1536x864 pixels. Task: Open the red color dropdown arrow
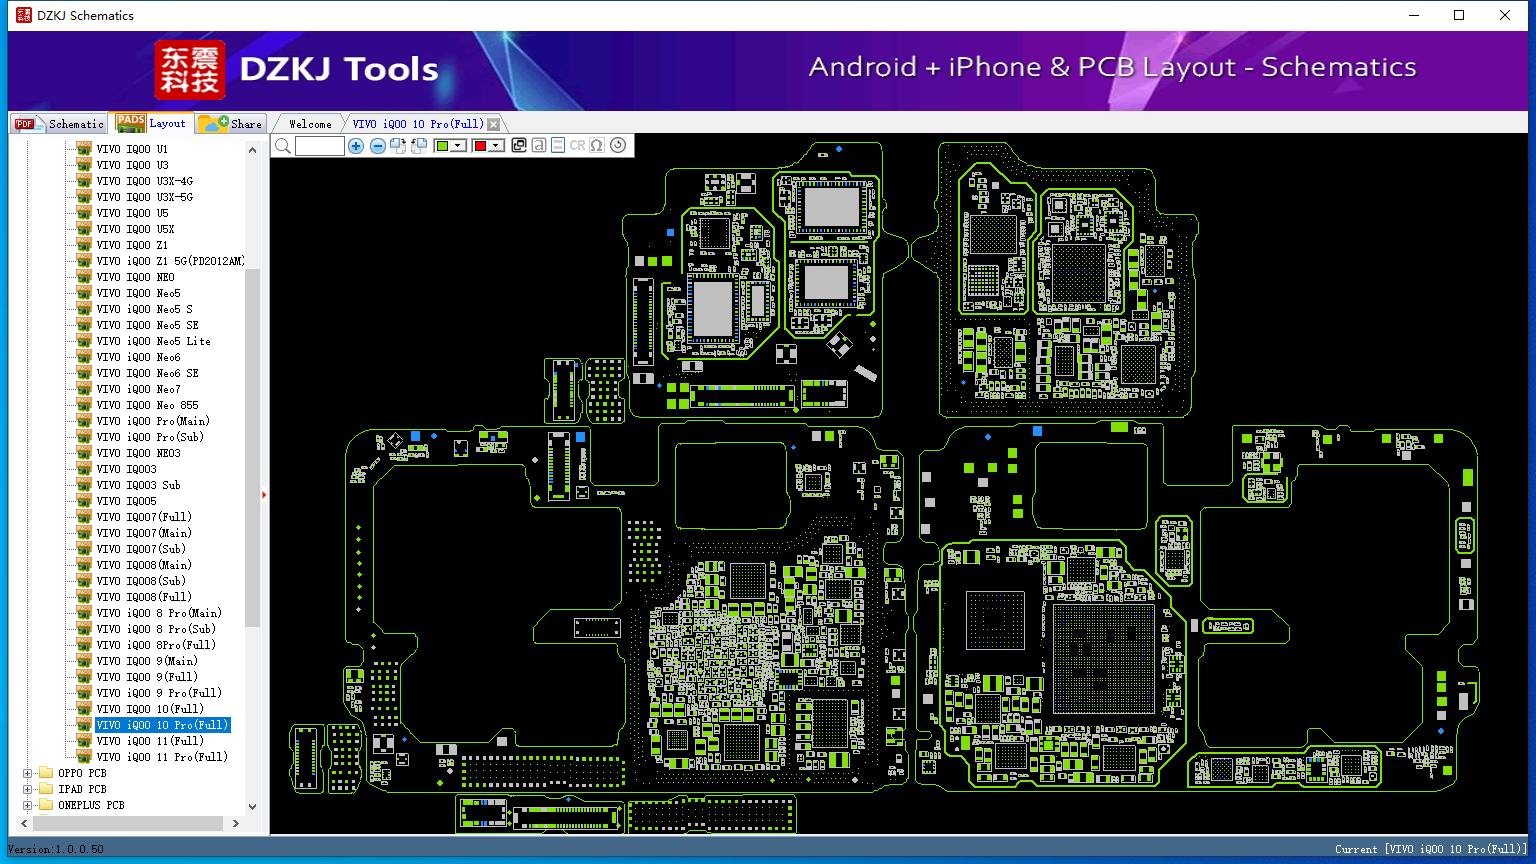point(496,146)
